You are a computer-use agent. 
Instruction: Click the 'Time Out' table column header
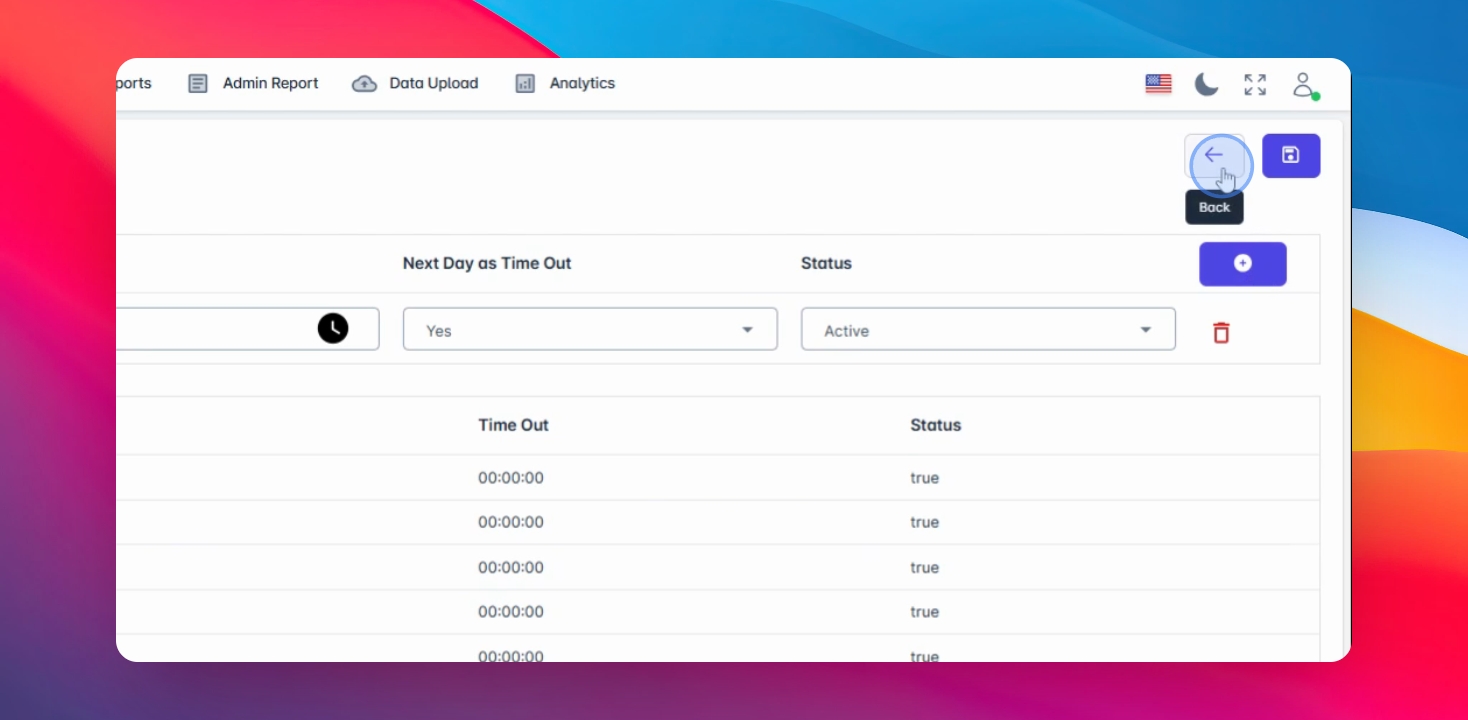point(513,425)
